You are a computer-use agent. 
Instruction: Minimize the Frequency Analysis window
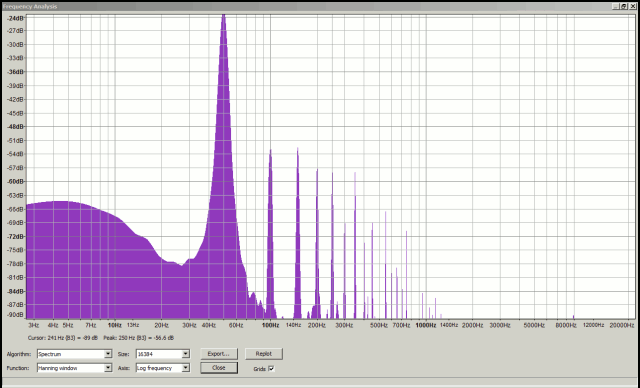(x=616, y=6)
